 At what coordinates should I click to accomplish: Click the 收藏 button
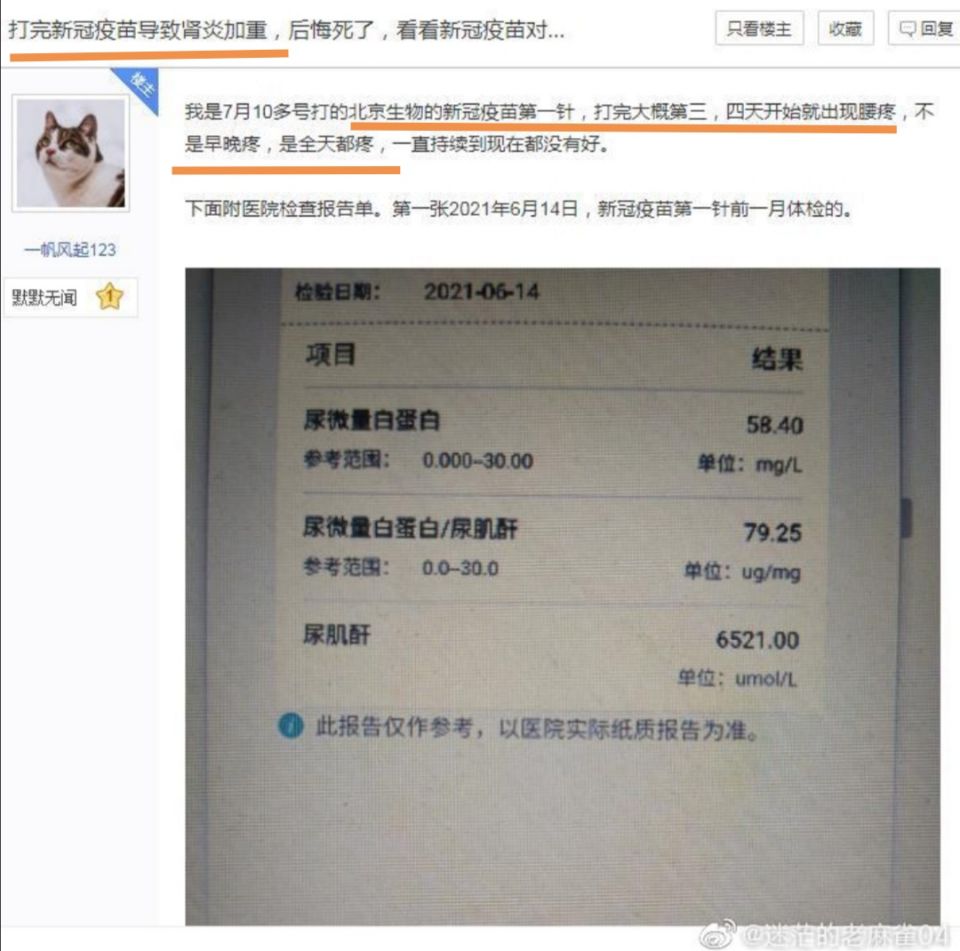click(845, 28)
